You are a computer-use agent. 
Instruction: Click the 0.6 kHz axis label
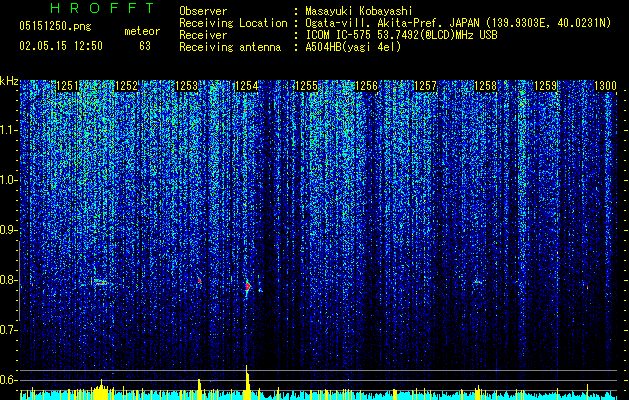click(9, 380)
